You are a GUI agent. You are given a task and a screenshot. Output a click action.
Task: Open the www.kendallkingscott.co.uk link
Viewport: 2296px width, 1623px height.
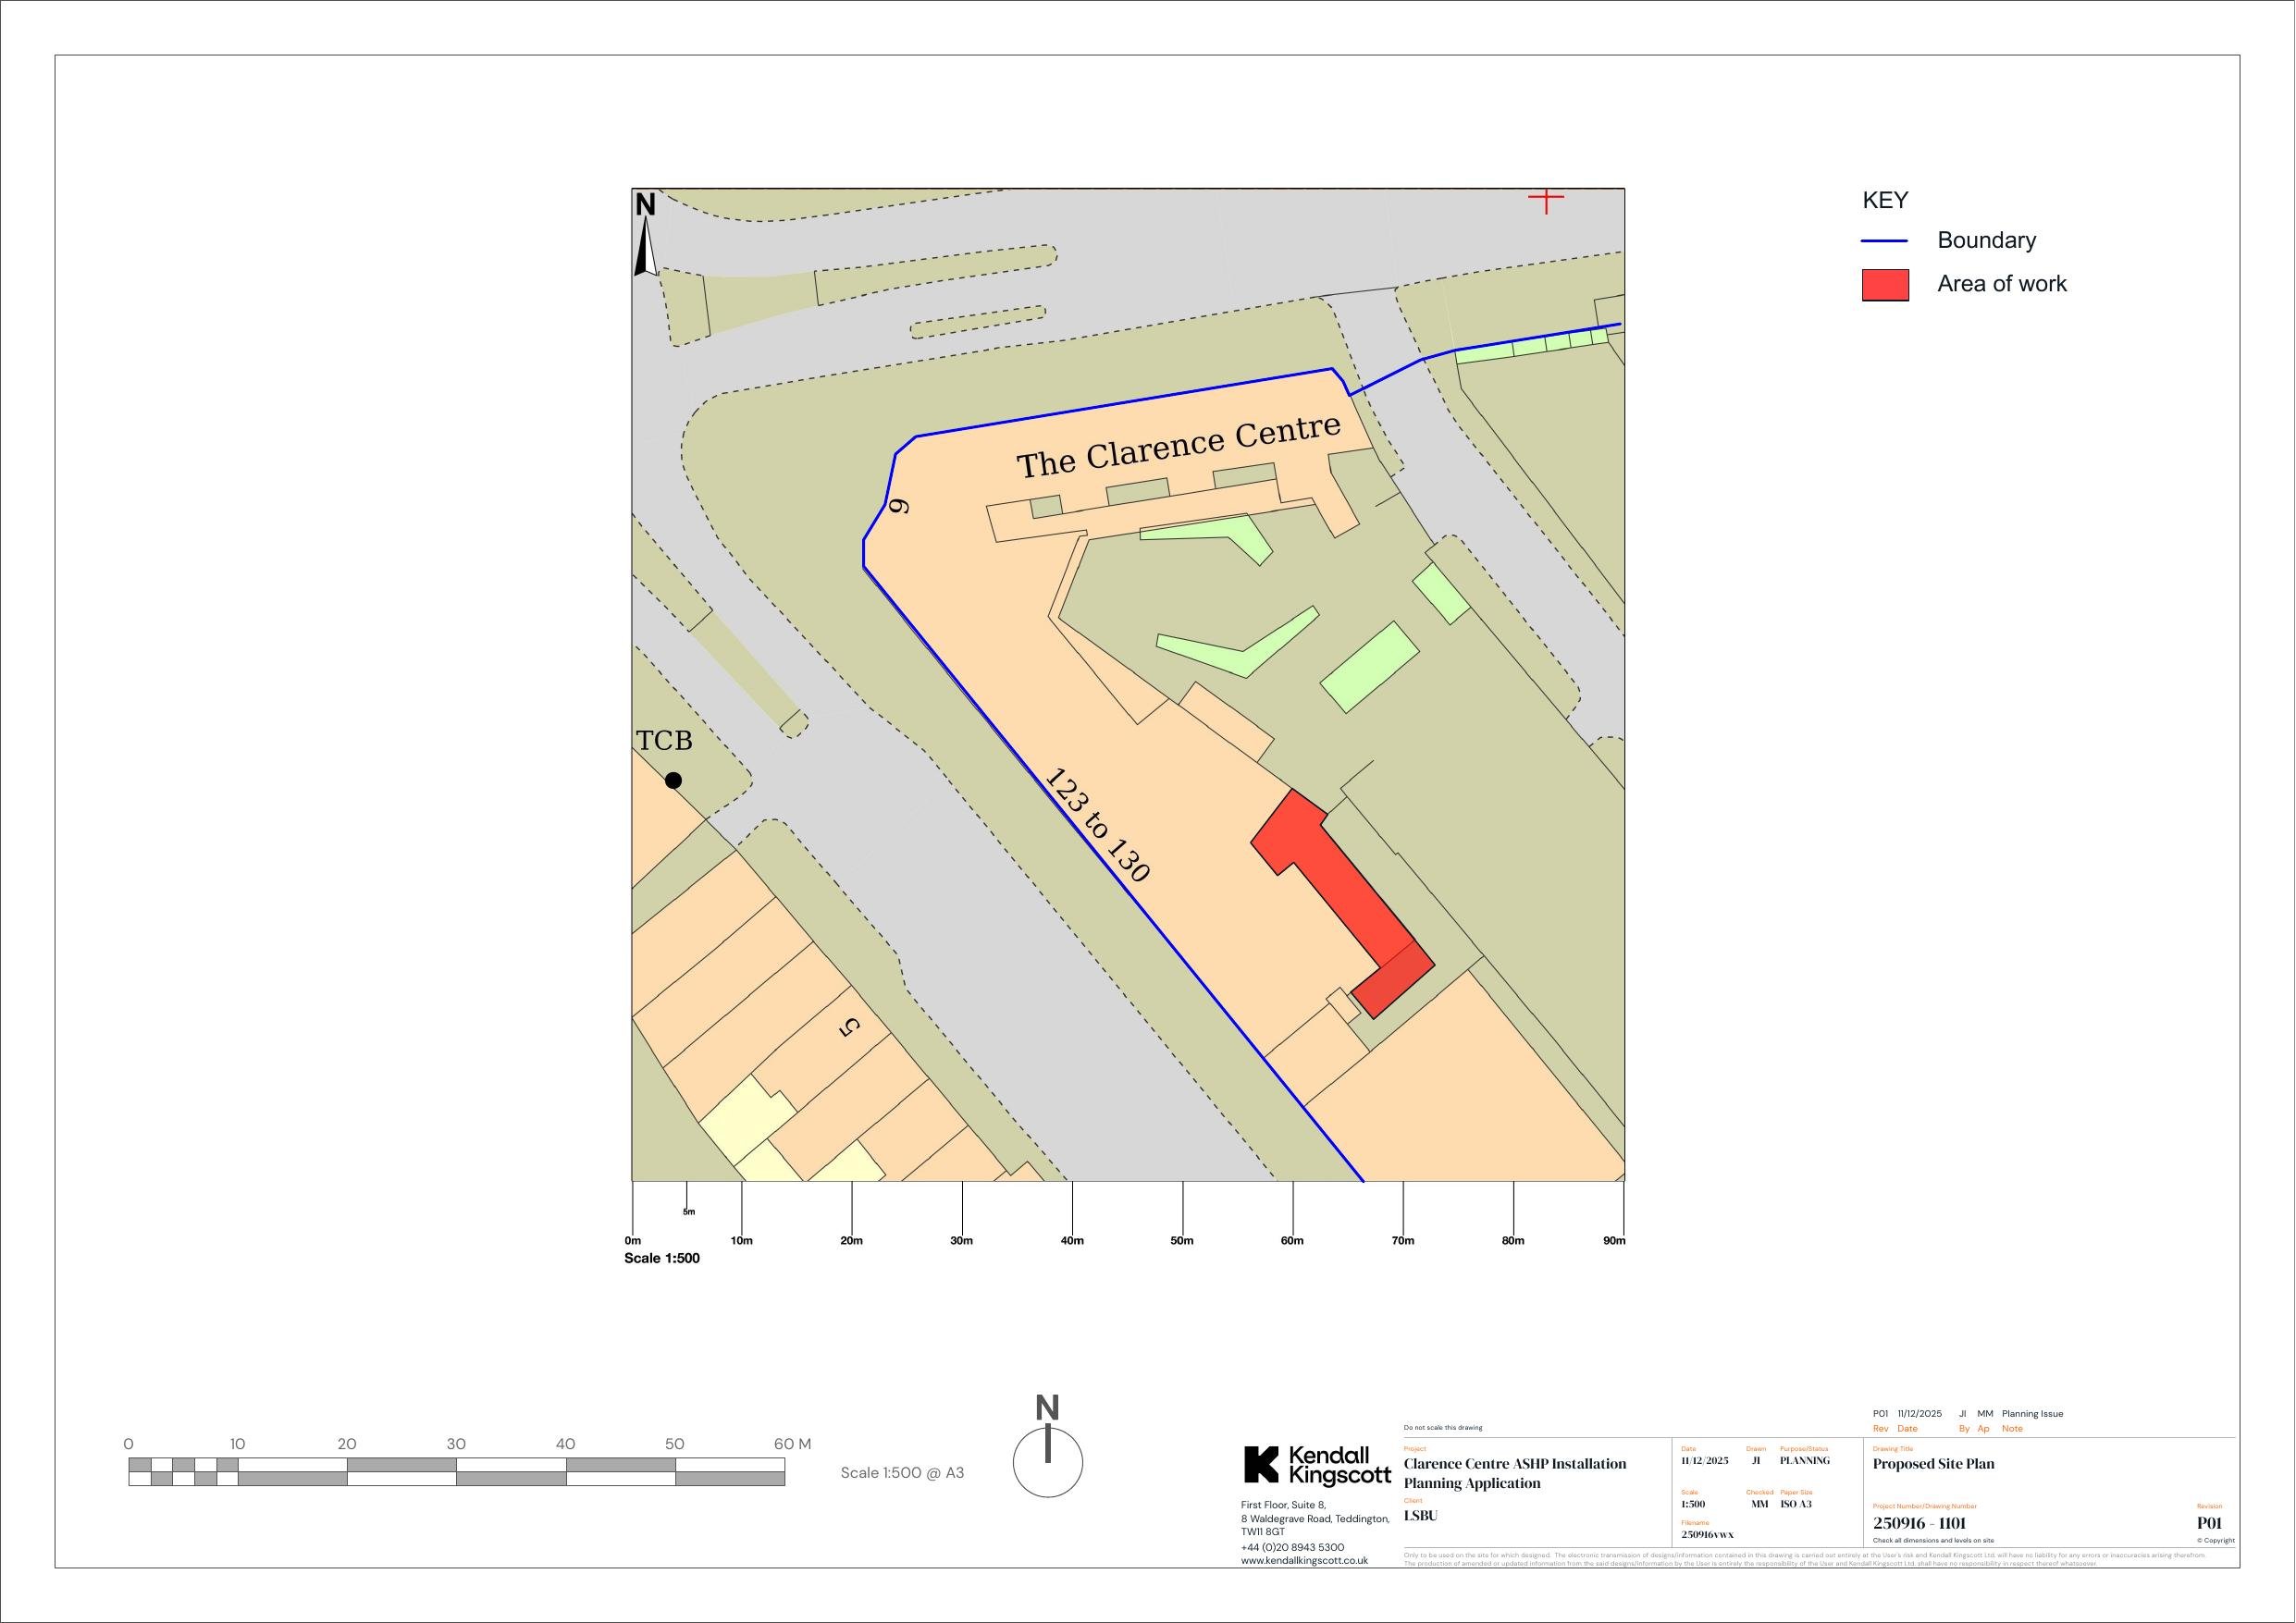1304,1560
